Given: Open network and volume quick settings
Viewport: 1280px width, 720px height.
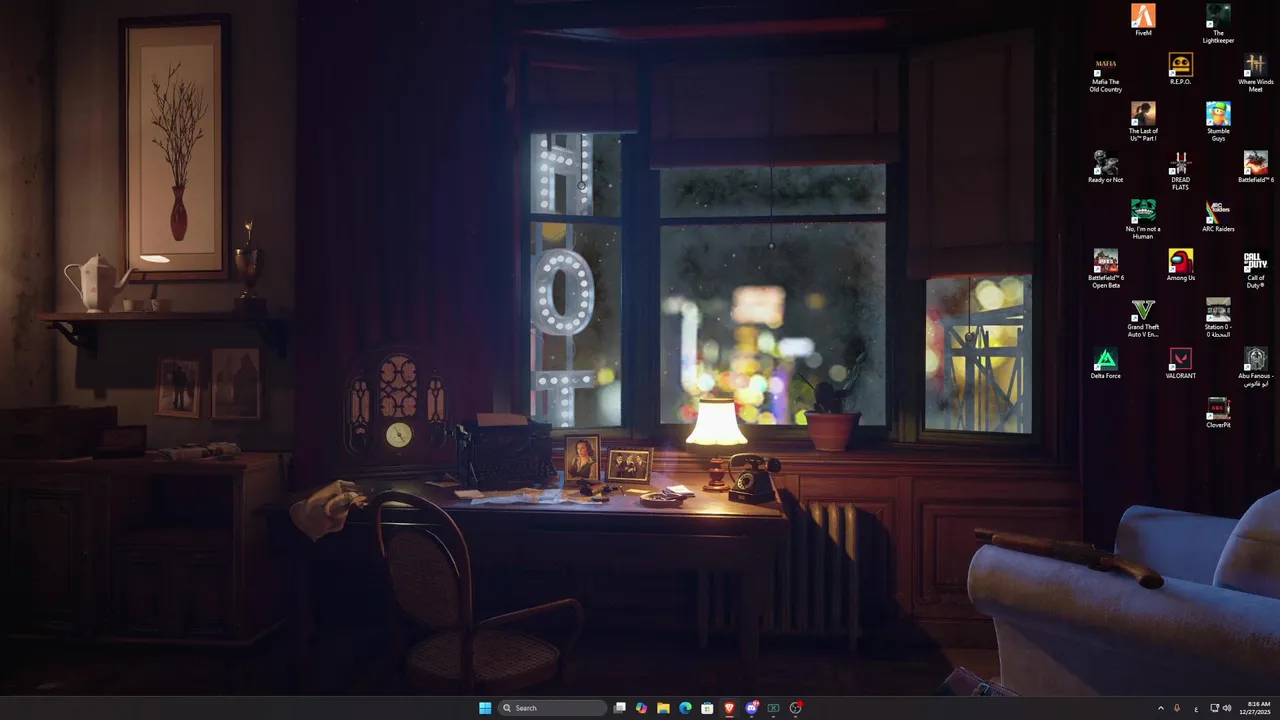Looking at the screenshot, I should click(x=1221, y=708).
